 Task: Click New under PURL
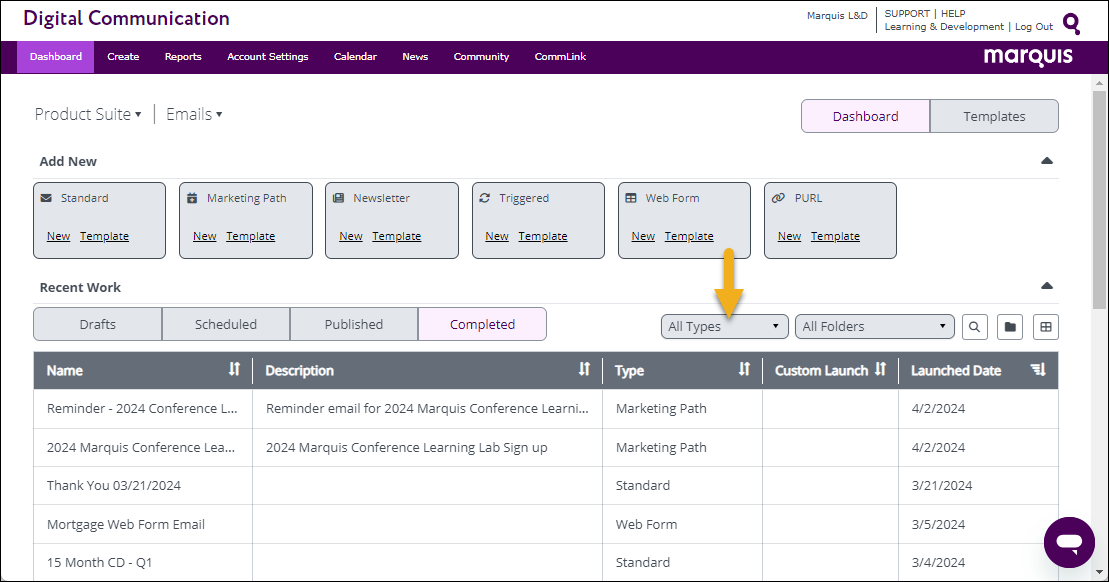(x=789, y=236)
